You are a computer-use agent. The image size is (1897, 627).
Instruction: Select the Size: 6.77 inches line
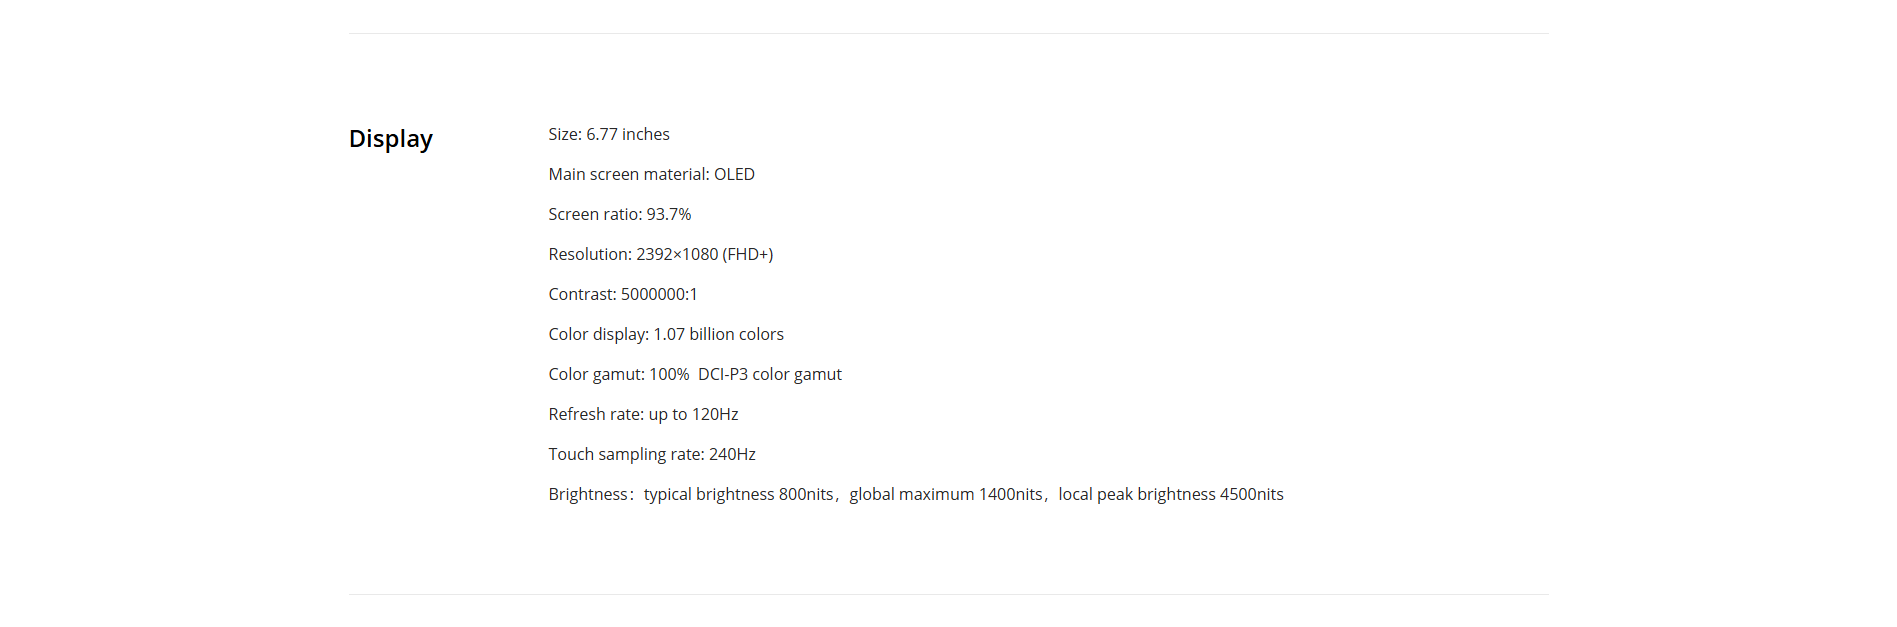(x=609, y=134)
